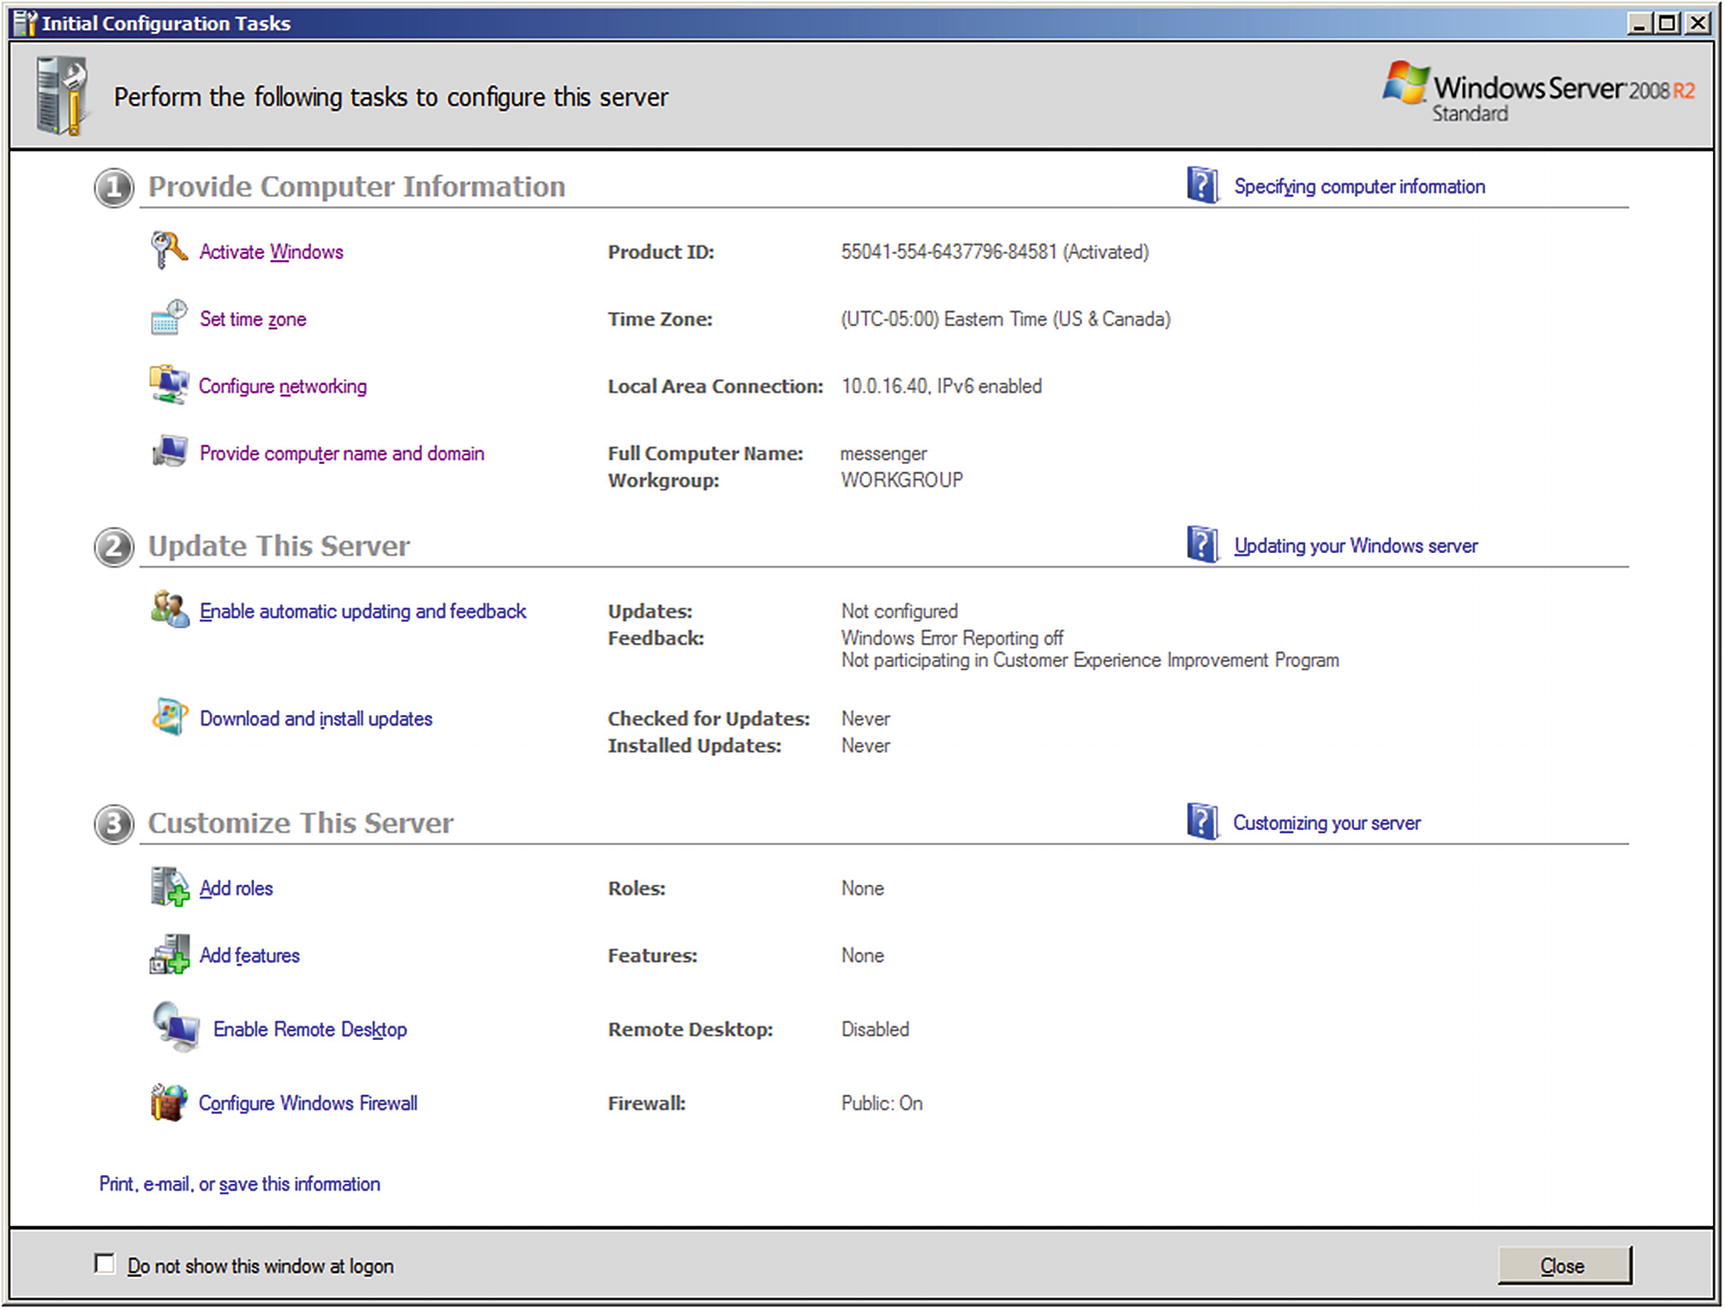
Task: Click the computer name and domain icon
Action: 168,451
